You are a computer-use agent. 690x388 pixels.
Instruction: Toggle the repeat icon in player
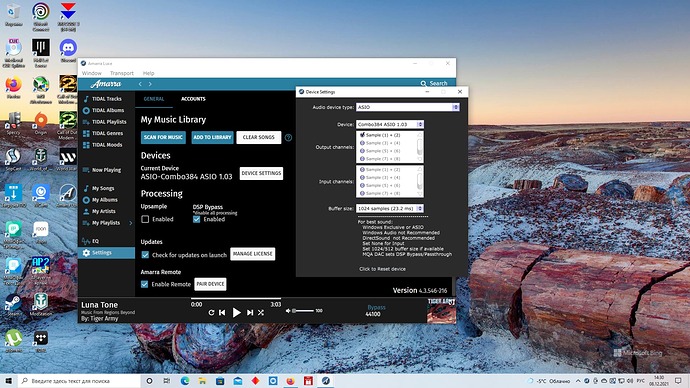[211, 312]
